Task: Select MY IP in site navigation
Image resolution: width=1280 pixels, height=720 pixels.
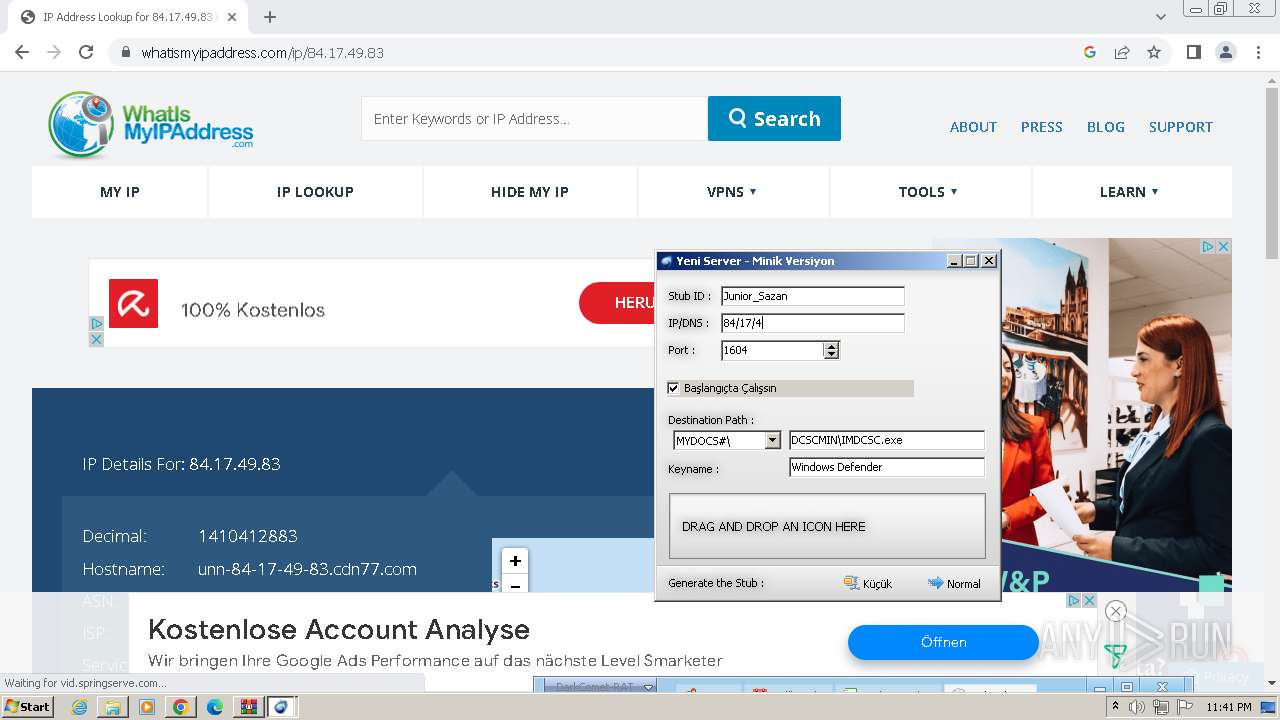Action: pyautogui.click(x=120, y=192)
